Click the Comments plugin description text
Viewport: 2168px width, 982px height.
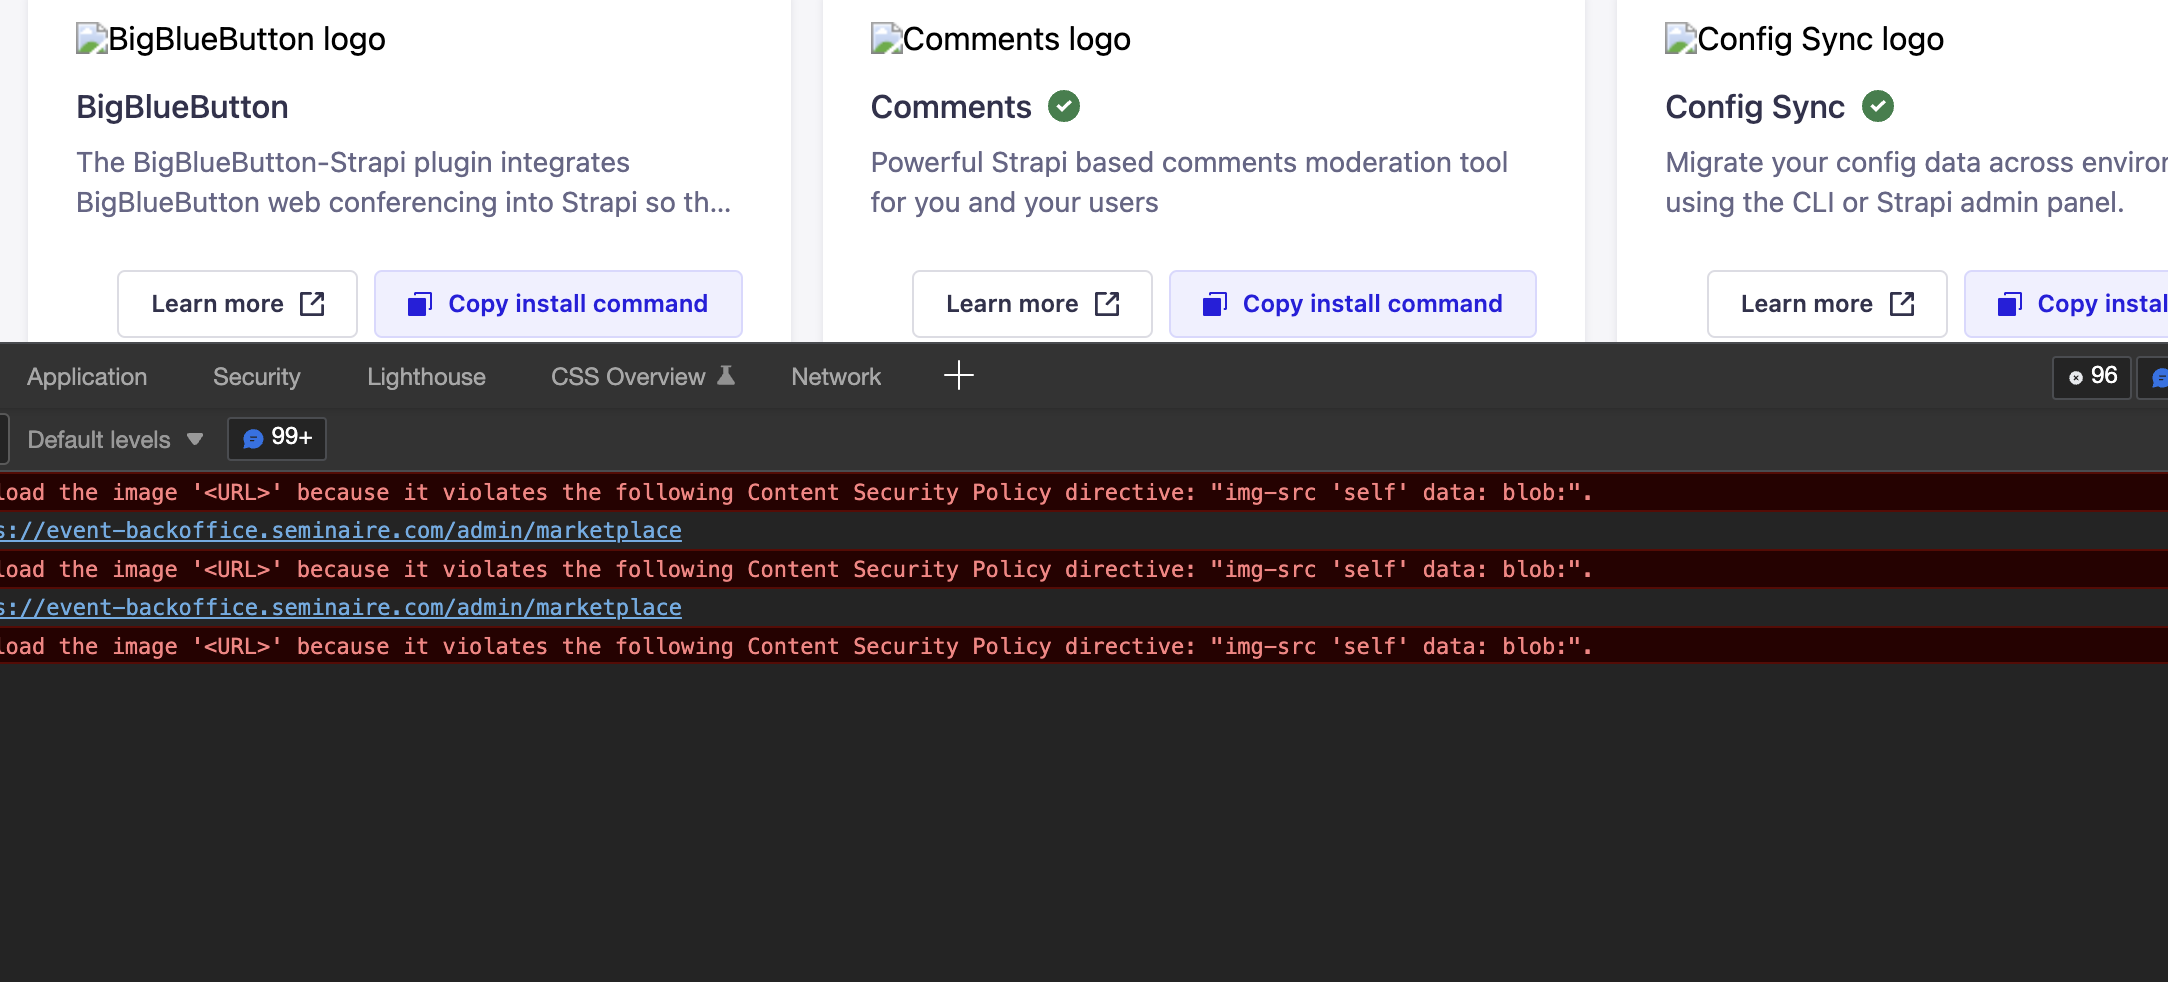coord(1189,182)
